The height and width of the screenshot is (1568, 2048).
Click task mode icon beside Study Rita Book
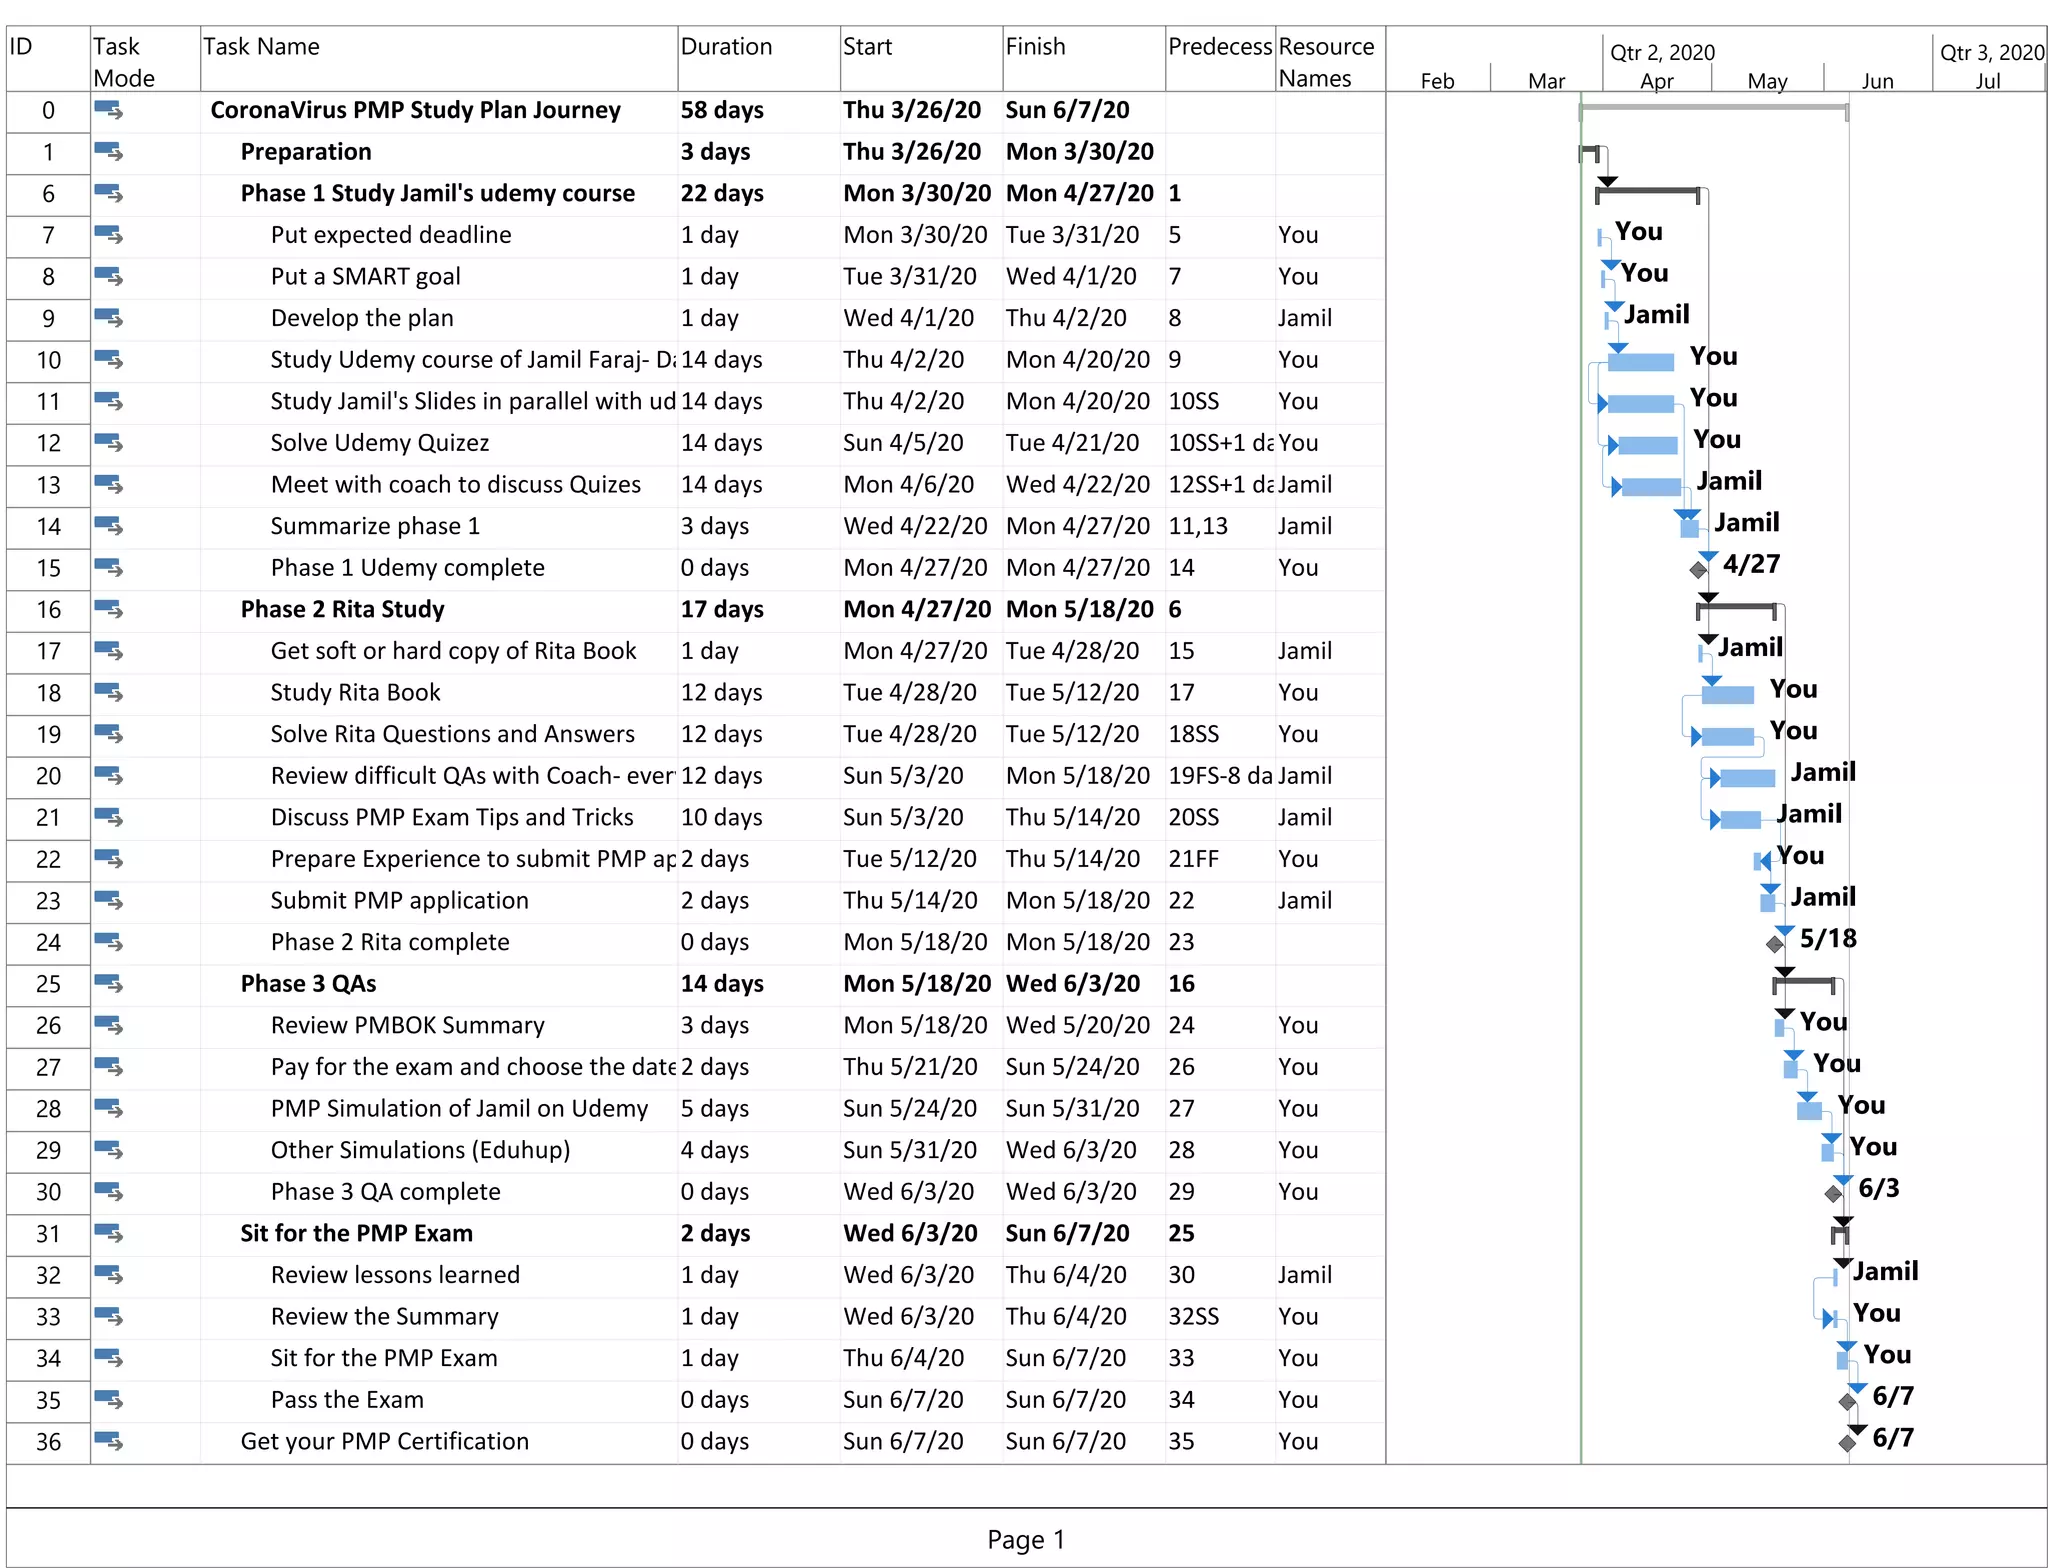[x=108, y=693]
